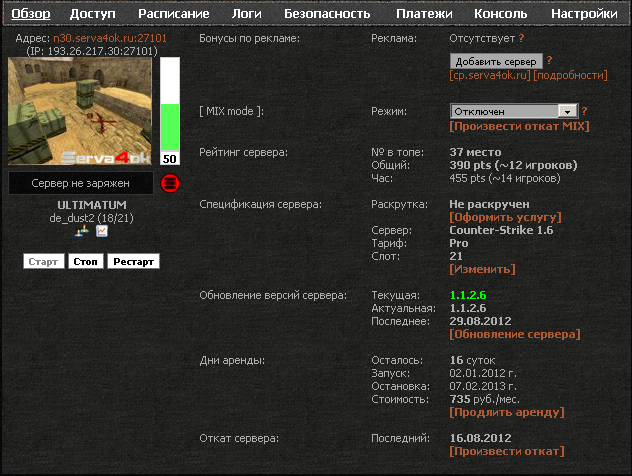The image size is (632, 476).
Task: Click the Старт button
Action: pos(43,261)
